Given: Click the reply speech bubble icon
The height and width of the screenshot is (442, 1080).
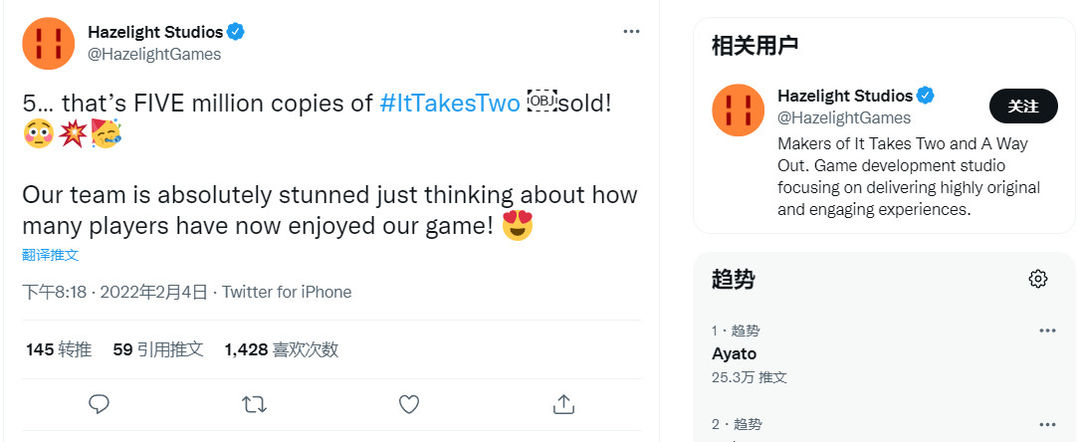Looking at the screenshot, I should click(99, 404).
